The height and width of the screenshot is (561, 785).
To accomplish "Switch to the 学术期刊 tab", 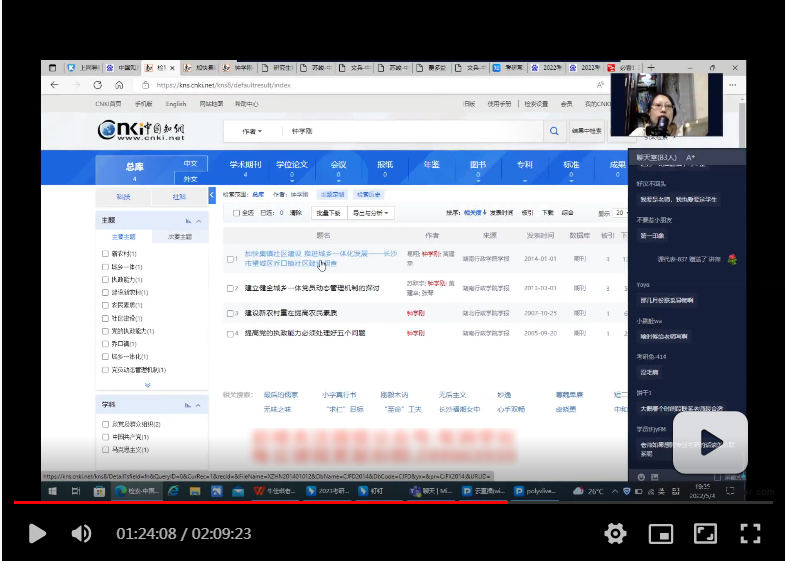I will [245, 165].
